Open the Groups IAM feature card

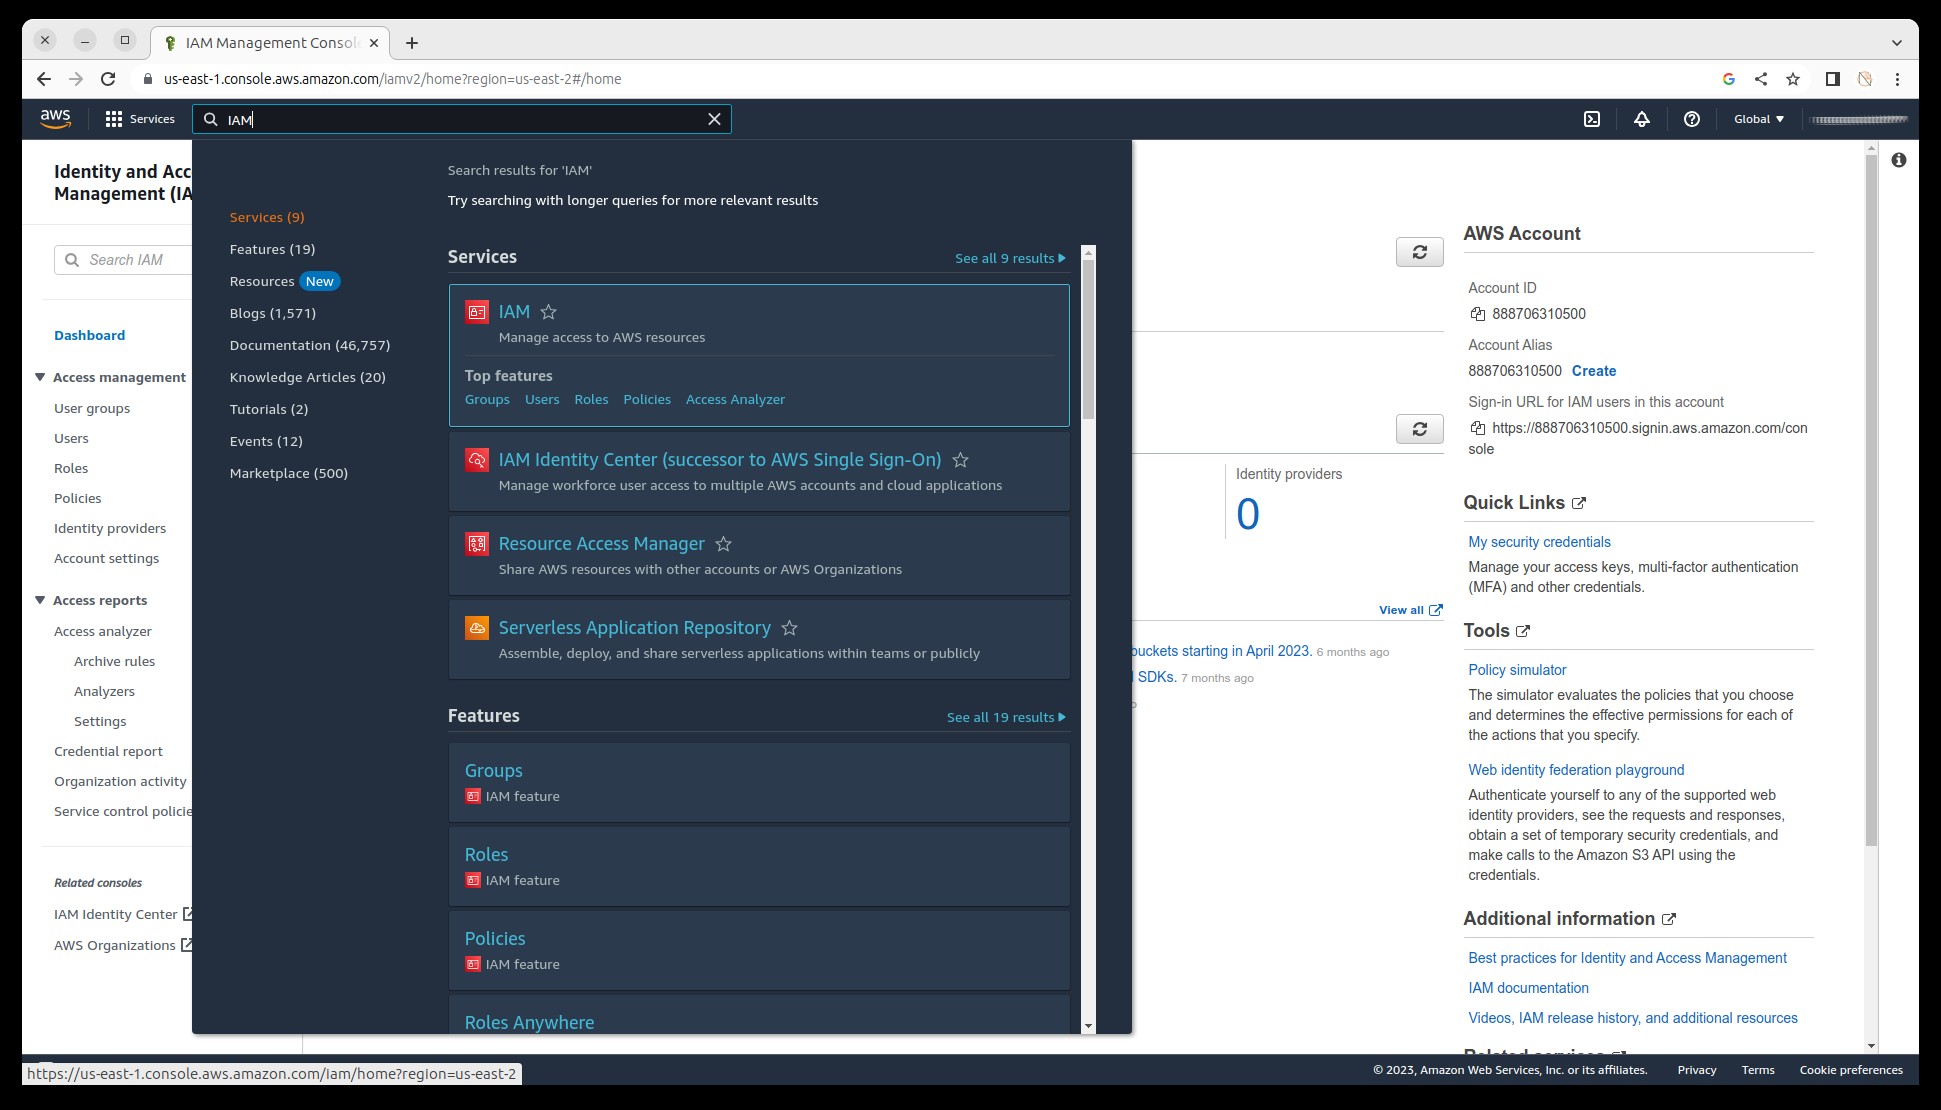coord(759,782)
